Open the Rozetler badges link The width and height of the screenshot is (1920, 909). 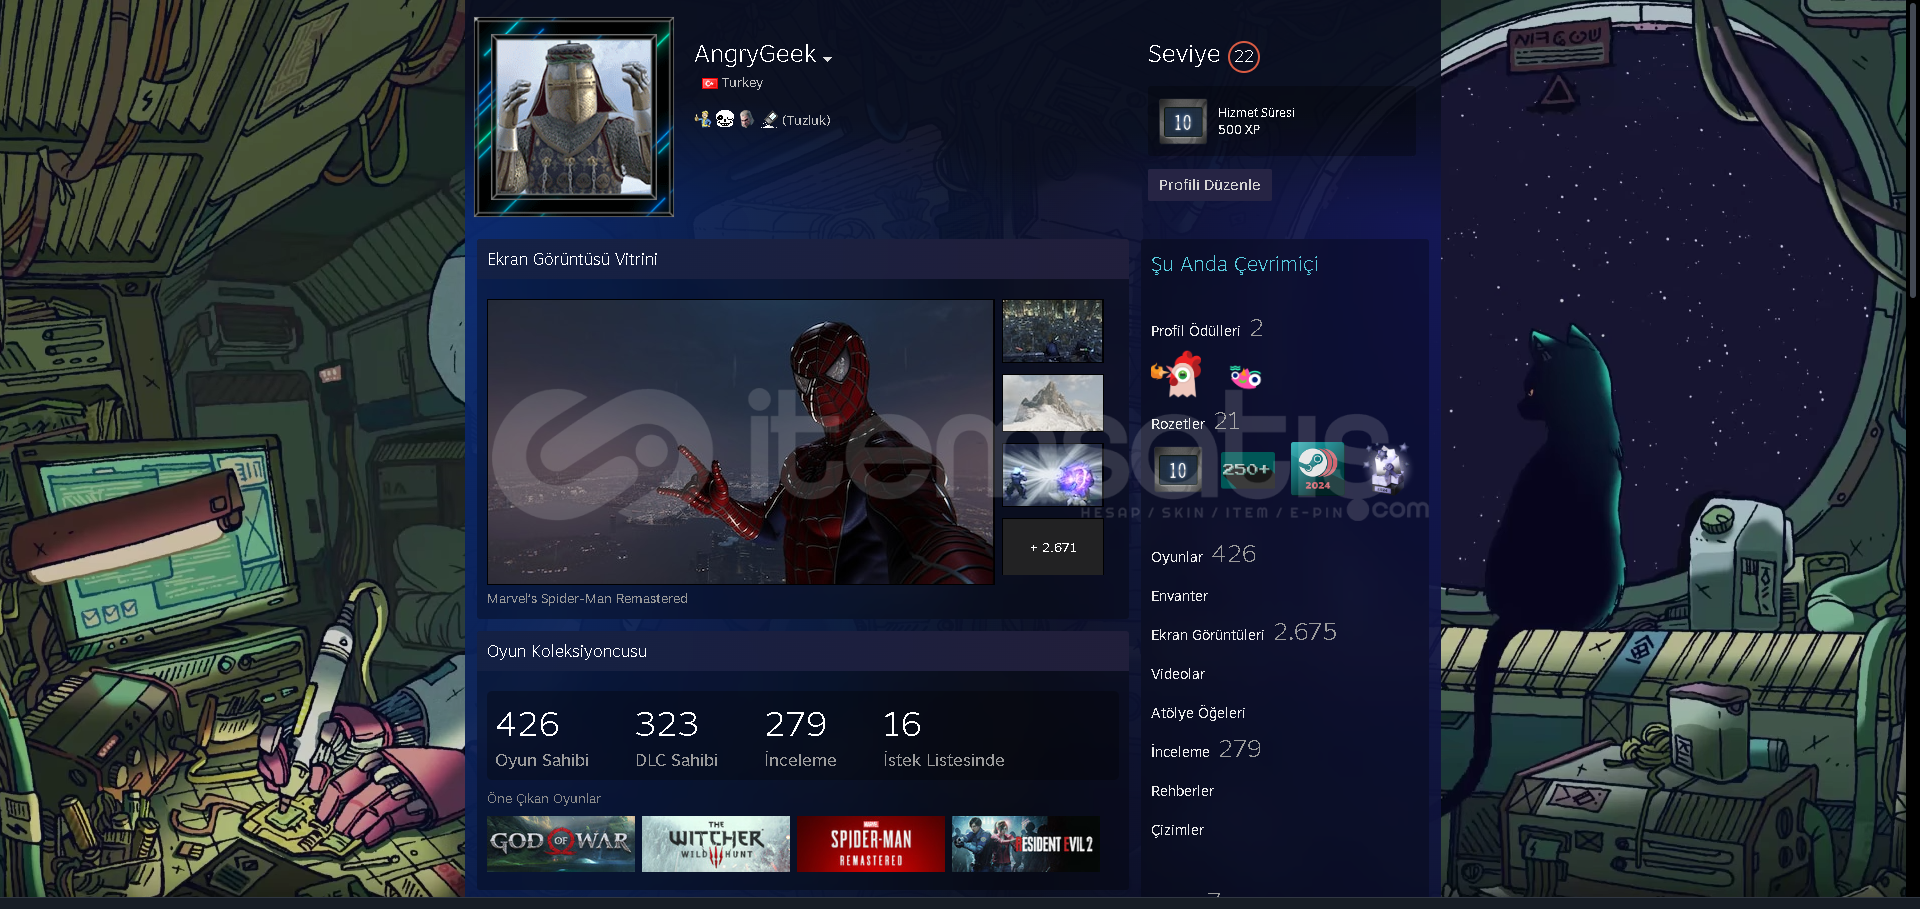(x=1178, y=424)
